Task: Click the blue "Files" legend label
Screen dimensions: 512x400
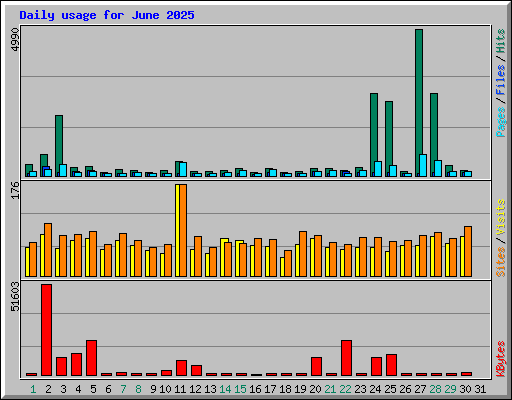Action: 501,80
